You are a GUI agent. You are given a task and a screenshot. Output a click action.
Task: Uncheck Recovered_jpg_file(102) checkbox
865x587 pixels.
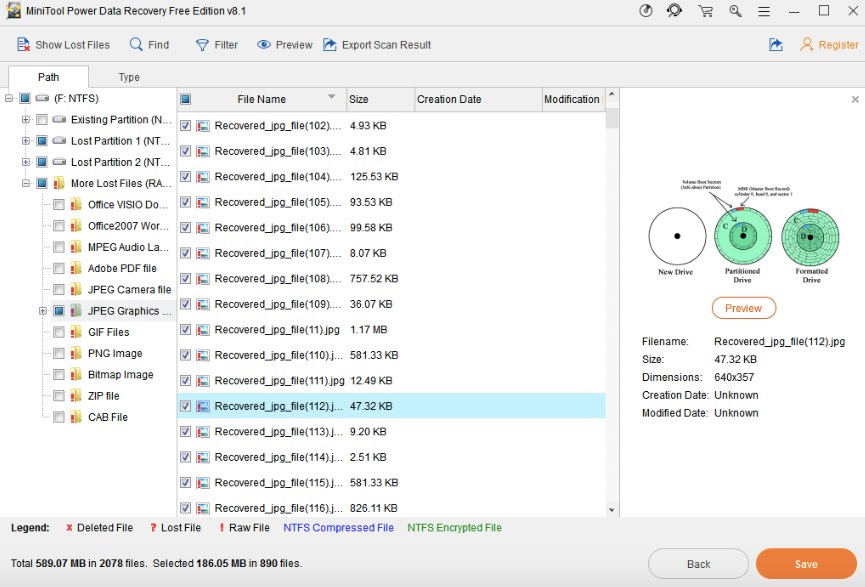(x=186, y=126)
